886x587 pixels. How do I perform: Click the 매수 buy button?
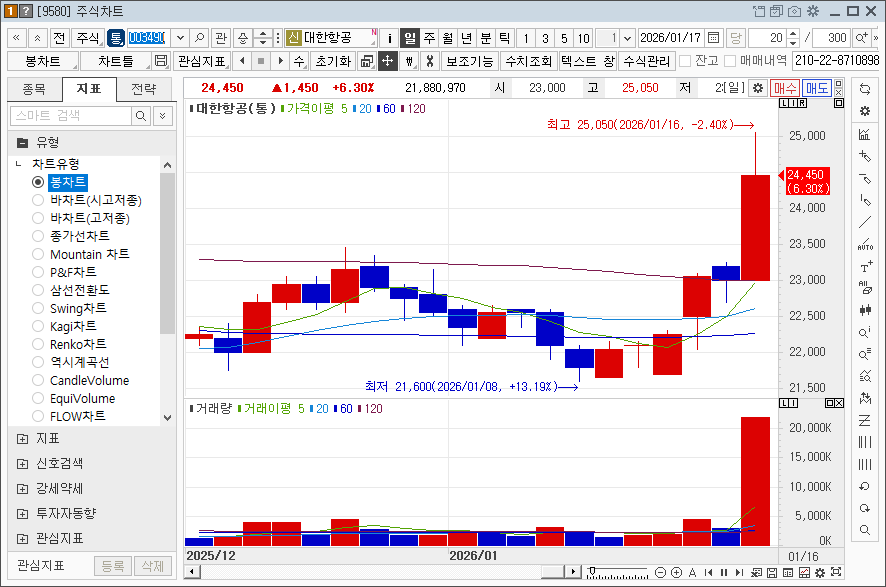784,88
